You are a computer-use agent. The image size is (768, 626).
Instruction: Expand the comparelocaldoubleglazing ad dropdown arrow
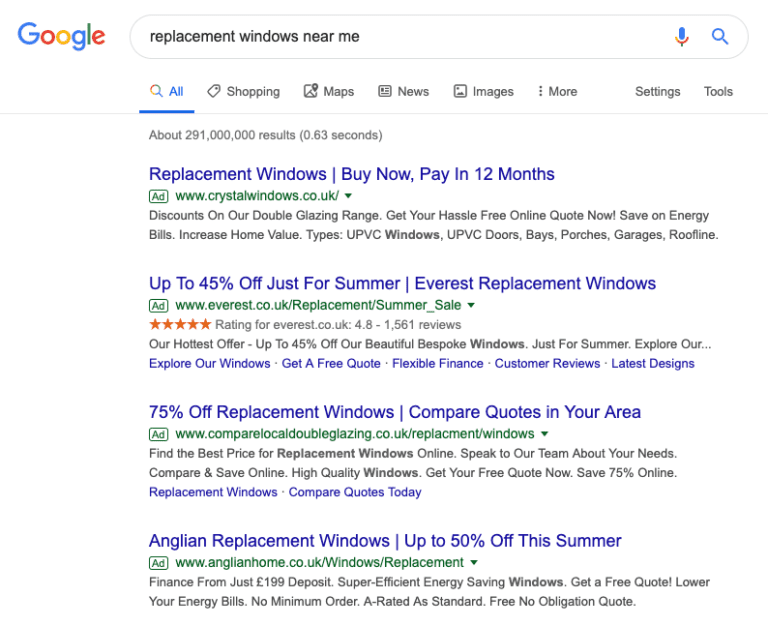point(545,434)
